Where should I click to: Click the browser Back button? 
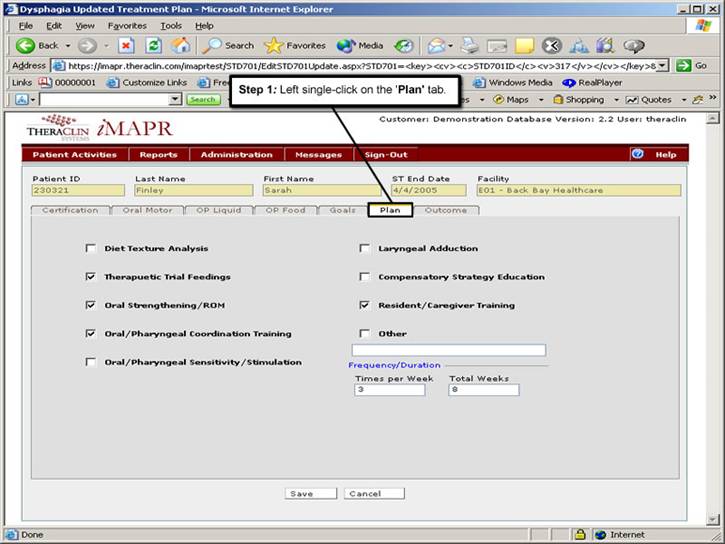click(38, 45)
